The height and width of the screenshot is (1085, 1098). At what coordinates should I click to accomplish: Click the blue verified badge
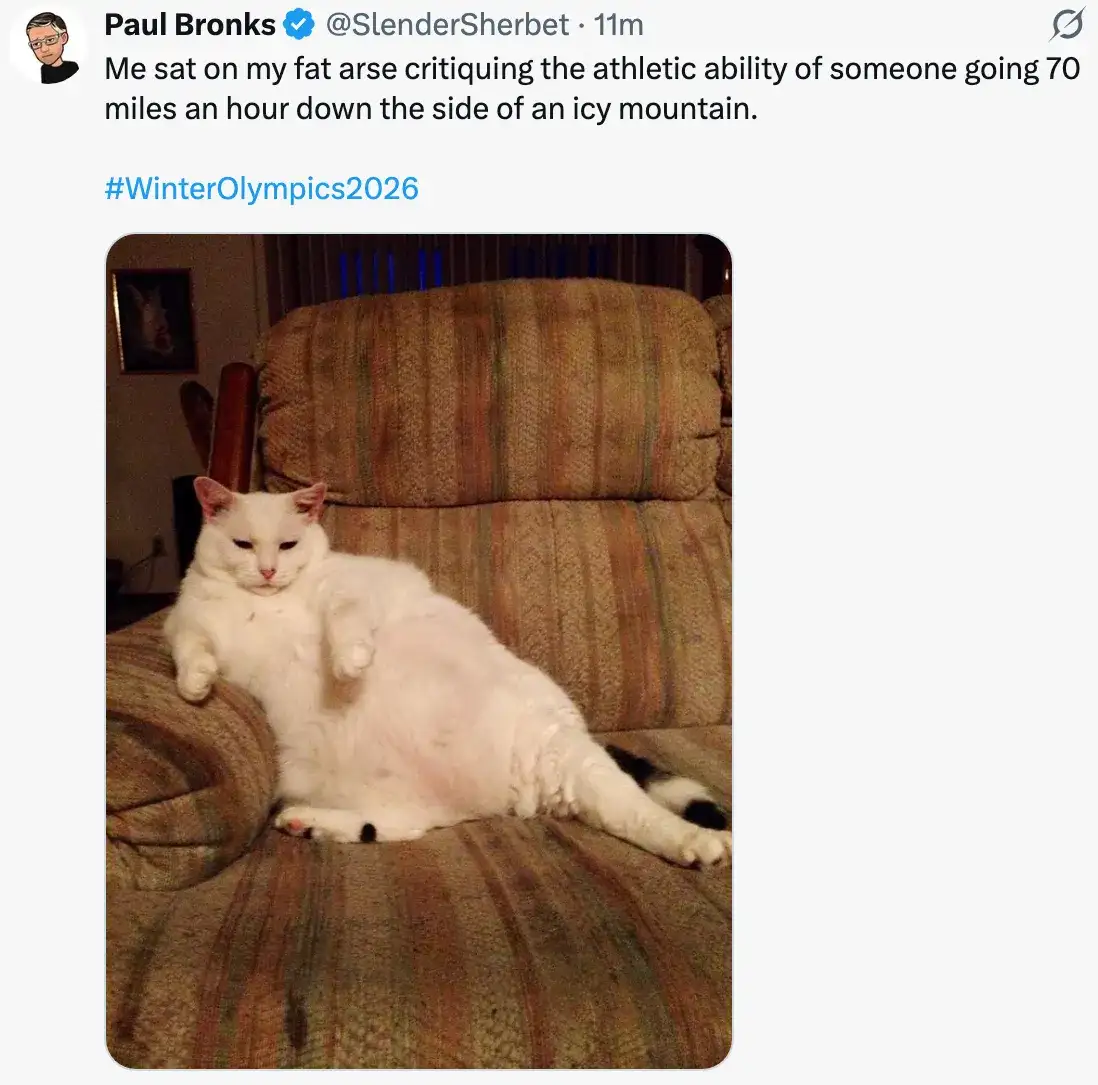pos(298,25)
